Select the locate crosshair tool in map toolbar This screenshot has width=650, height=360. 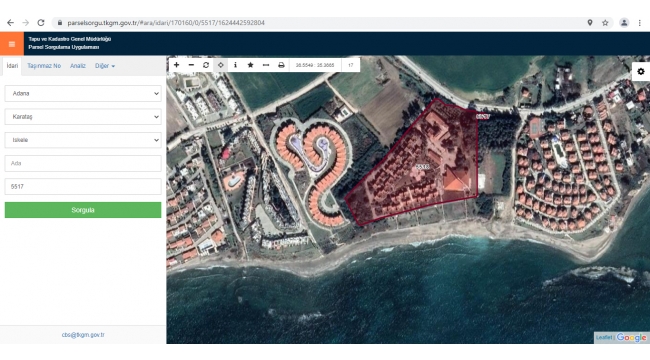click(x=221, y=65)
